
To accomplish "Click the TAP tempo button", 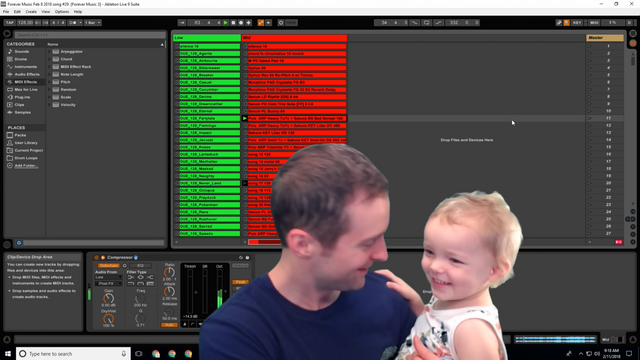I will click(x=9, y=23).
